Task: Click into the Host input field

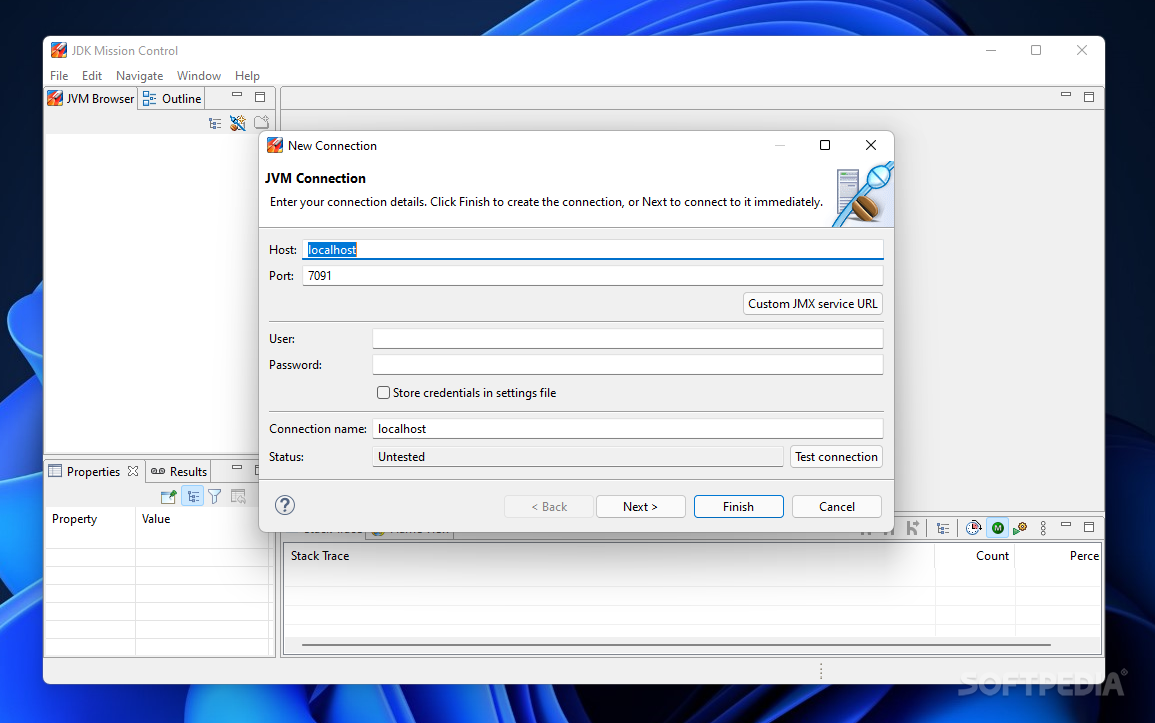Action: click(592, 250)
